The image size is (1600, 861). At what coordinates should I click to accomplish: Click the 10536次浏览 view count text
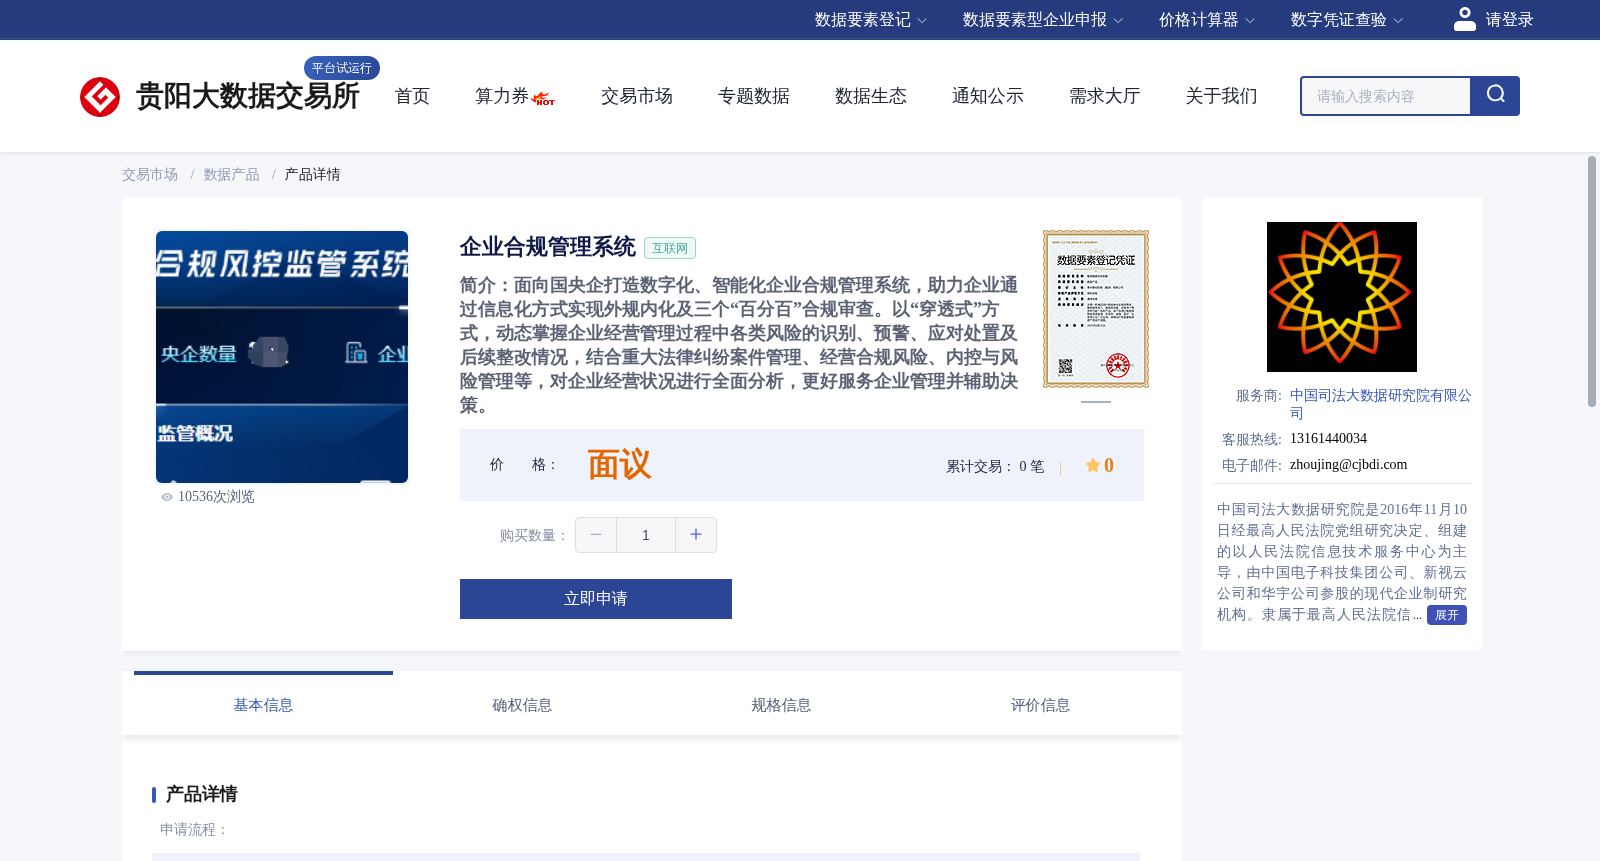point(216,497)
